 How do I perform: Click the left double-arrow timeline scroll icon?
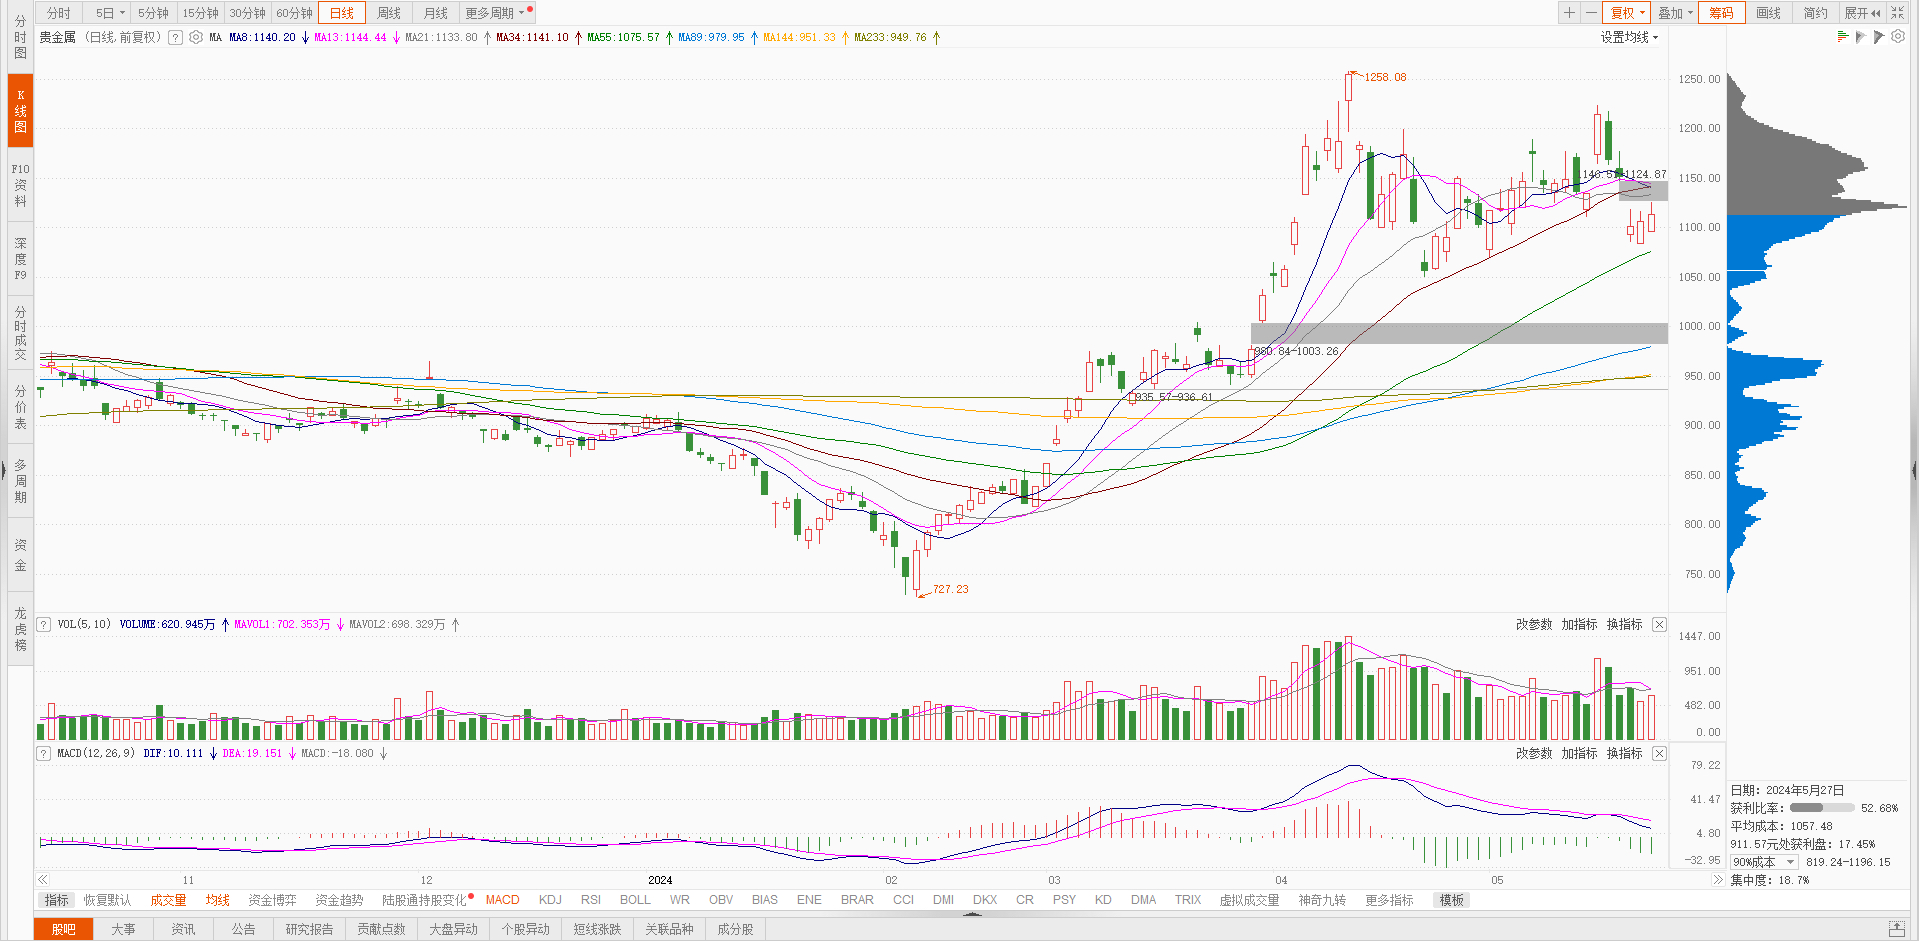point(43,880)
